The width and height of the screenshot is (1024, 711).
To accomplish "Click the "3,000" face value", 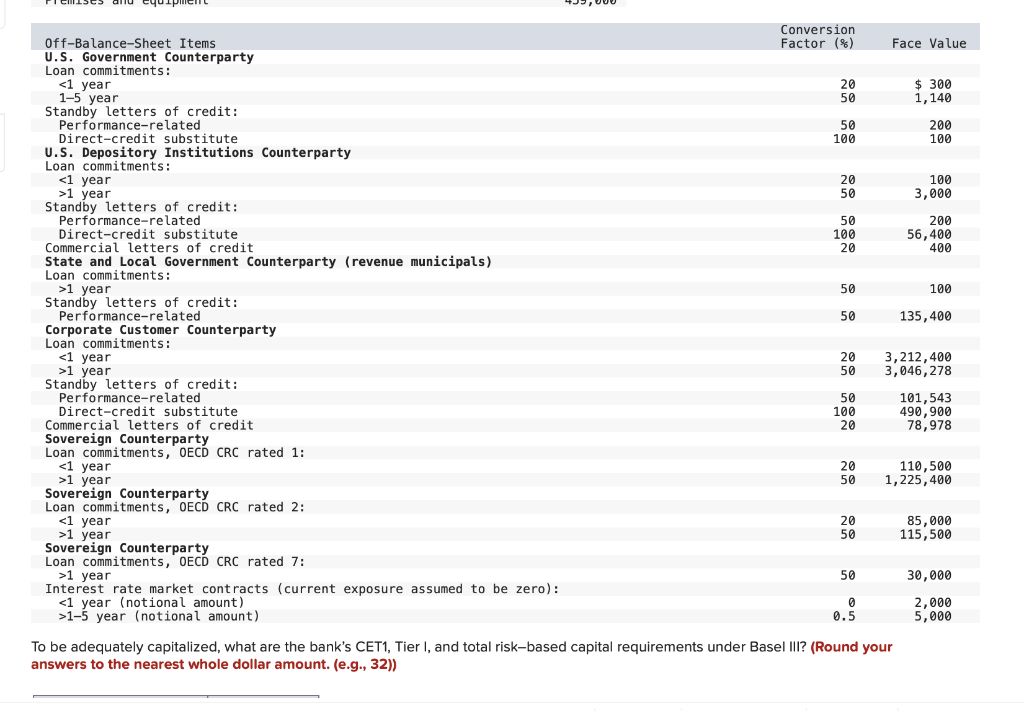I will [933, 193].
